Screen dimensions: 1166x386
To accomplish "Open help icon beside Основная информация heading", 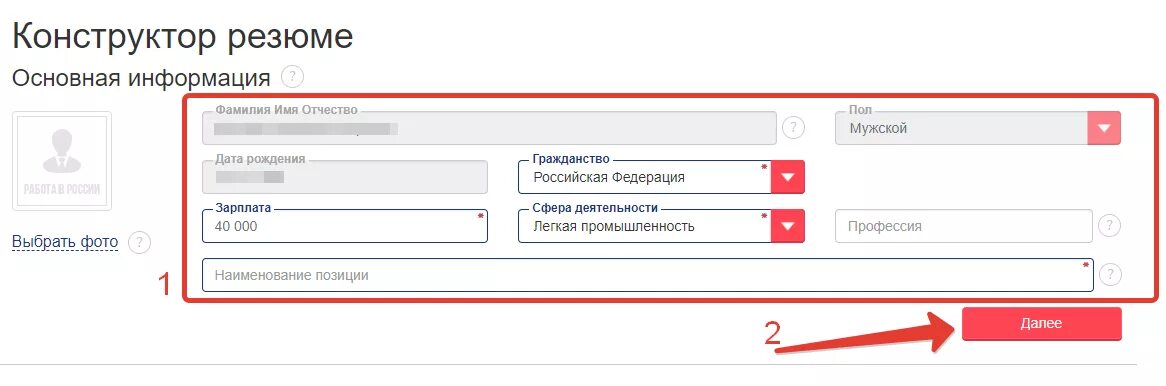I will pos(293,77).
